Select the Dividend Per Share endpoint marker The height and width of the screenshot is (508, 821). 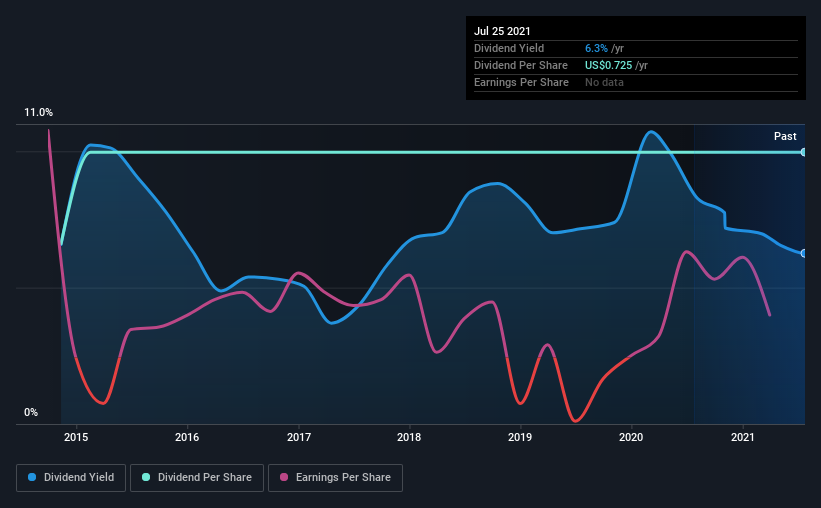[x=803, y=152]
